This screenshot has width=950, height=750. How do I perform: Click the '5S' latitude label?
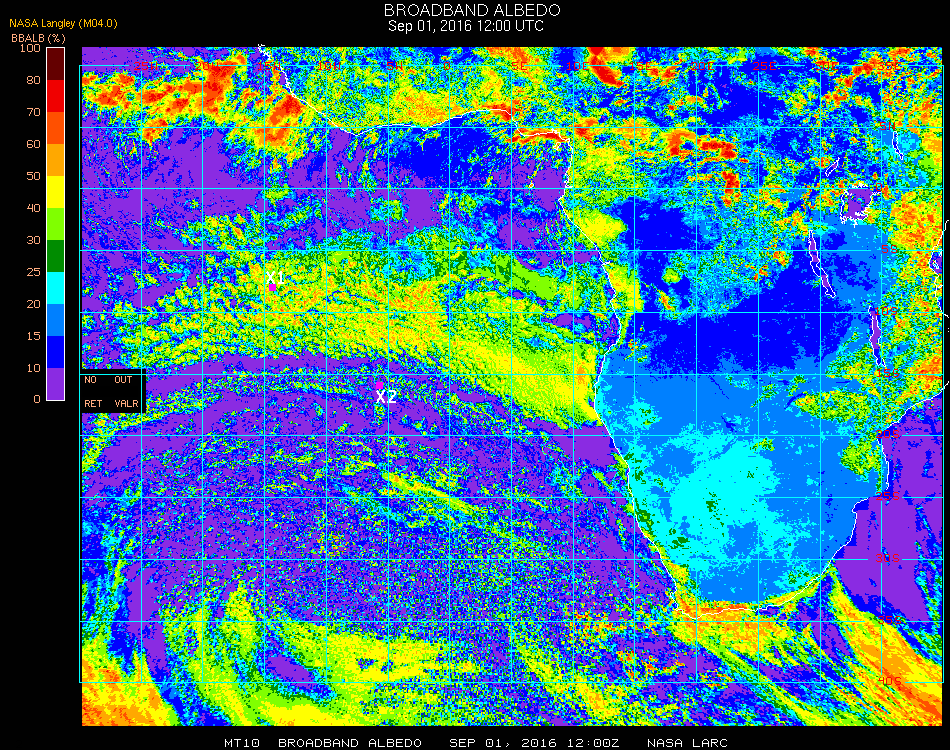point(889,249)
